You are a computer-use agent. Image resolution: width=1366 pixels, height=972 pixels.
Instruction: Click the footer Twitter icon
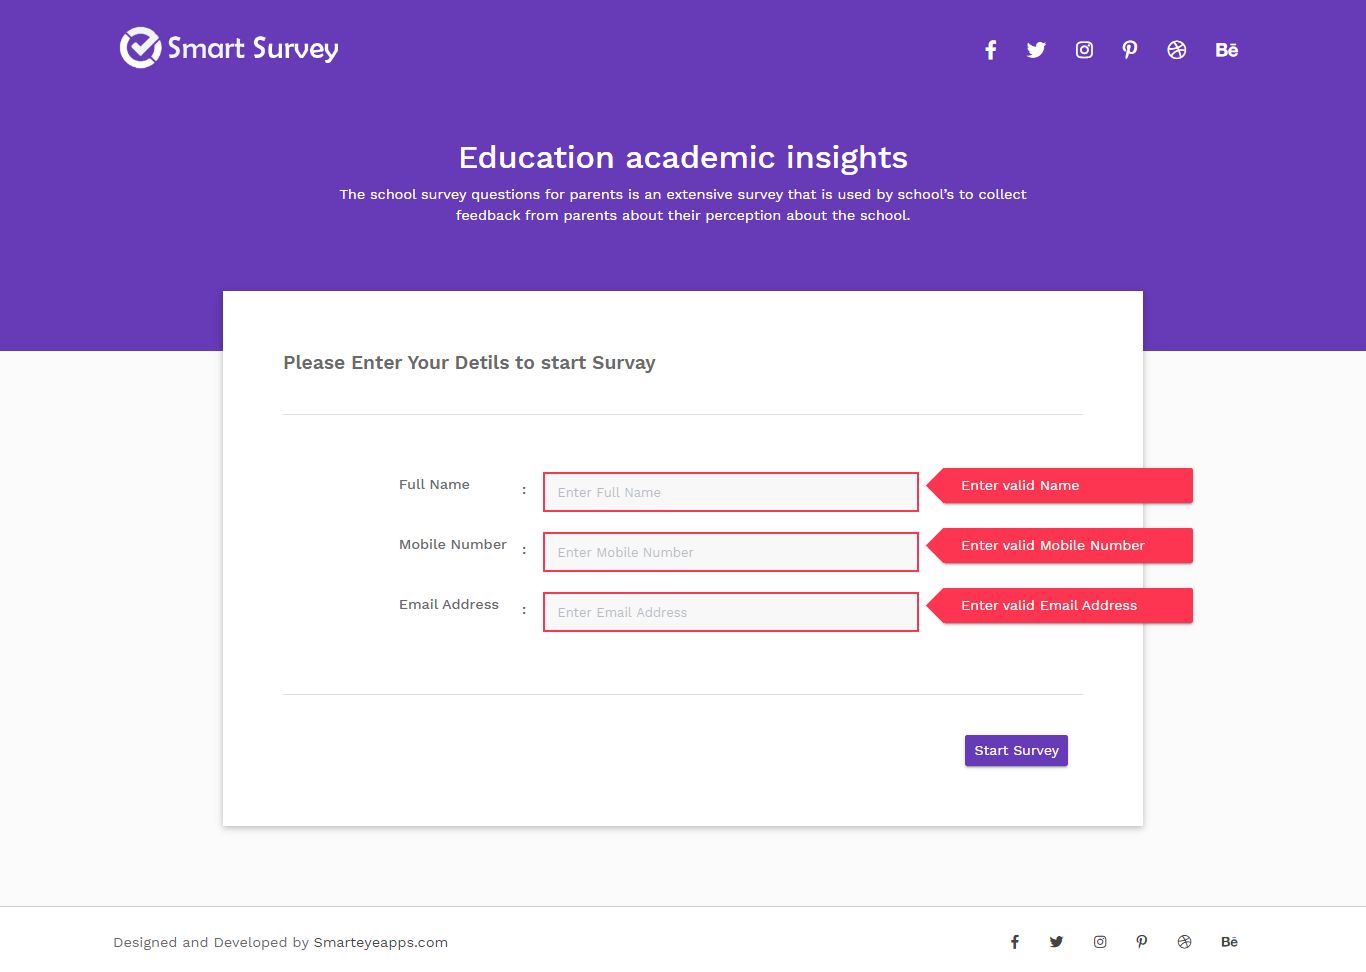click(1056, 942)
